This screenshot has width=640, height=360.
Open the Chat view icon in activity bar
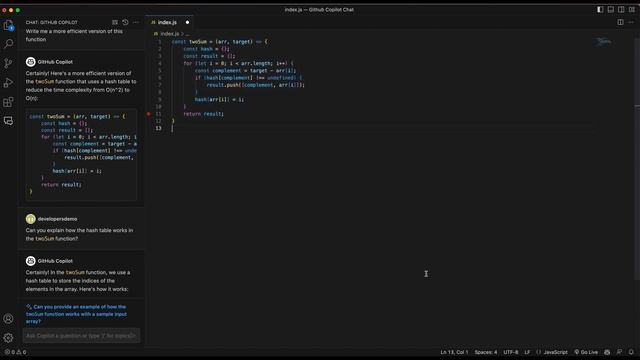pyautogui.click(x=8, y=121)
